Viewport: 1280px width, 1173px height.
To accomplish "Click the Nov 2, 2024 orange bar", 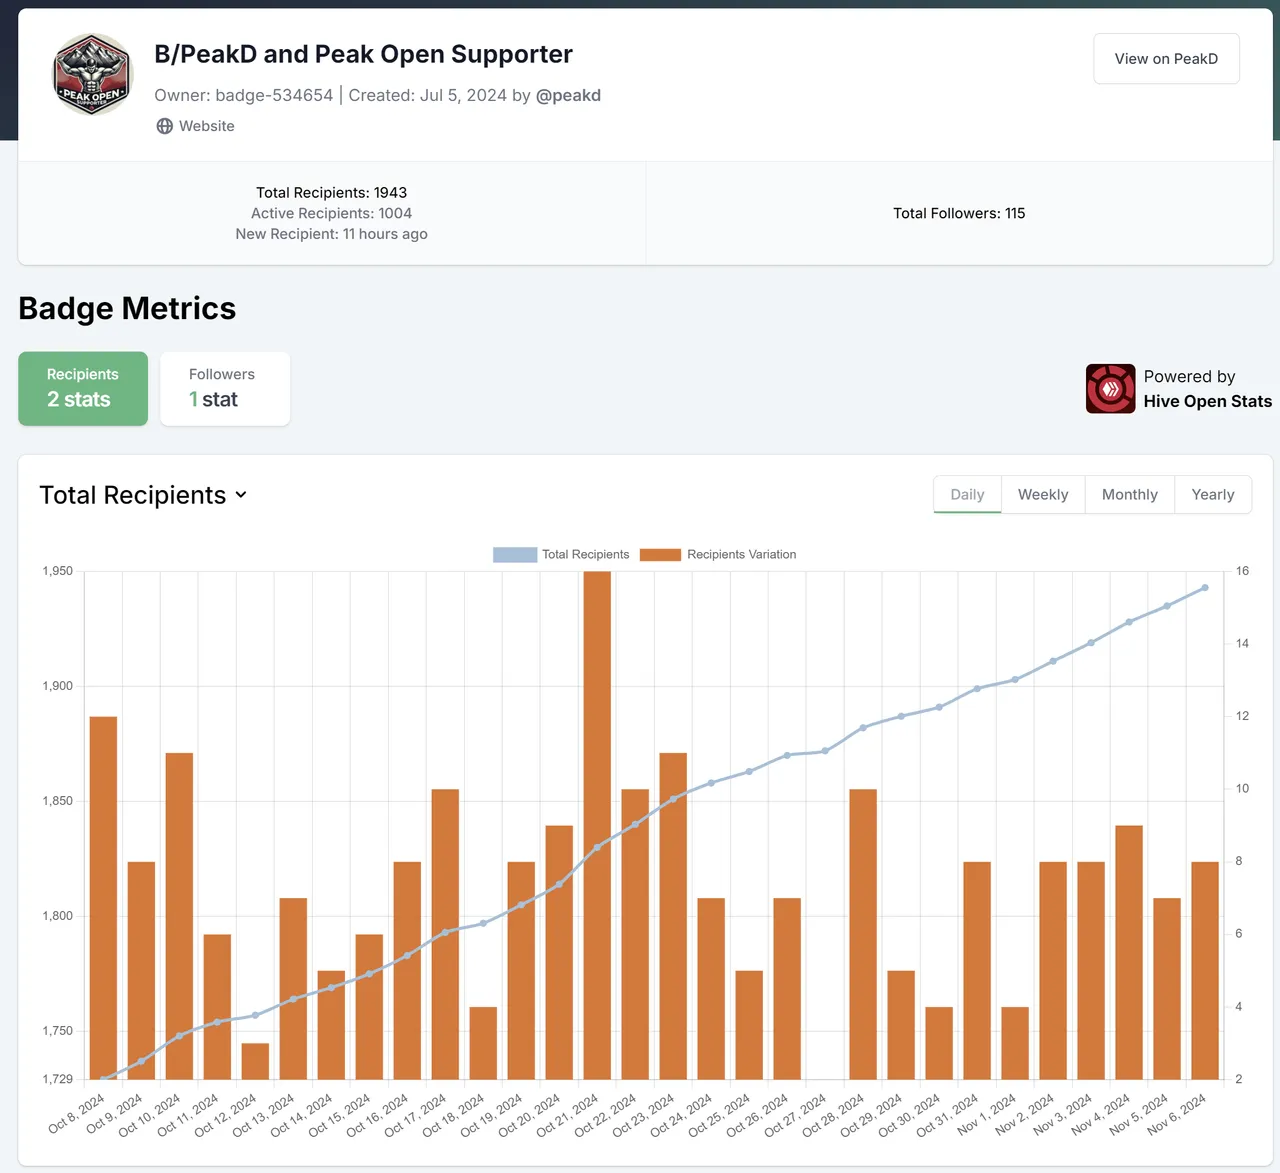I will (x=1053, y=970).
